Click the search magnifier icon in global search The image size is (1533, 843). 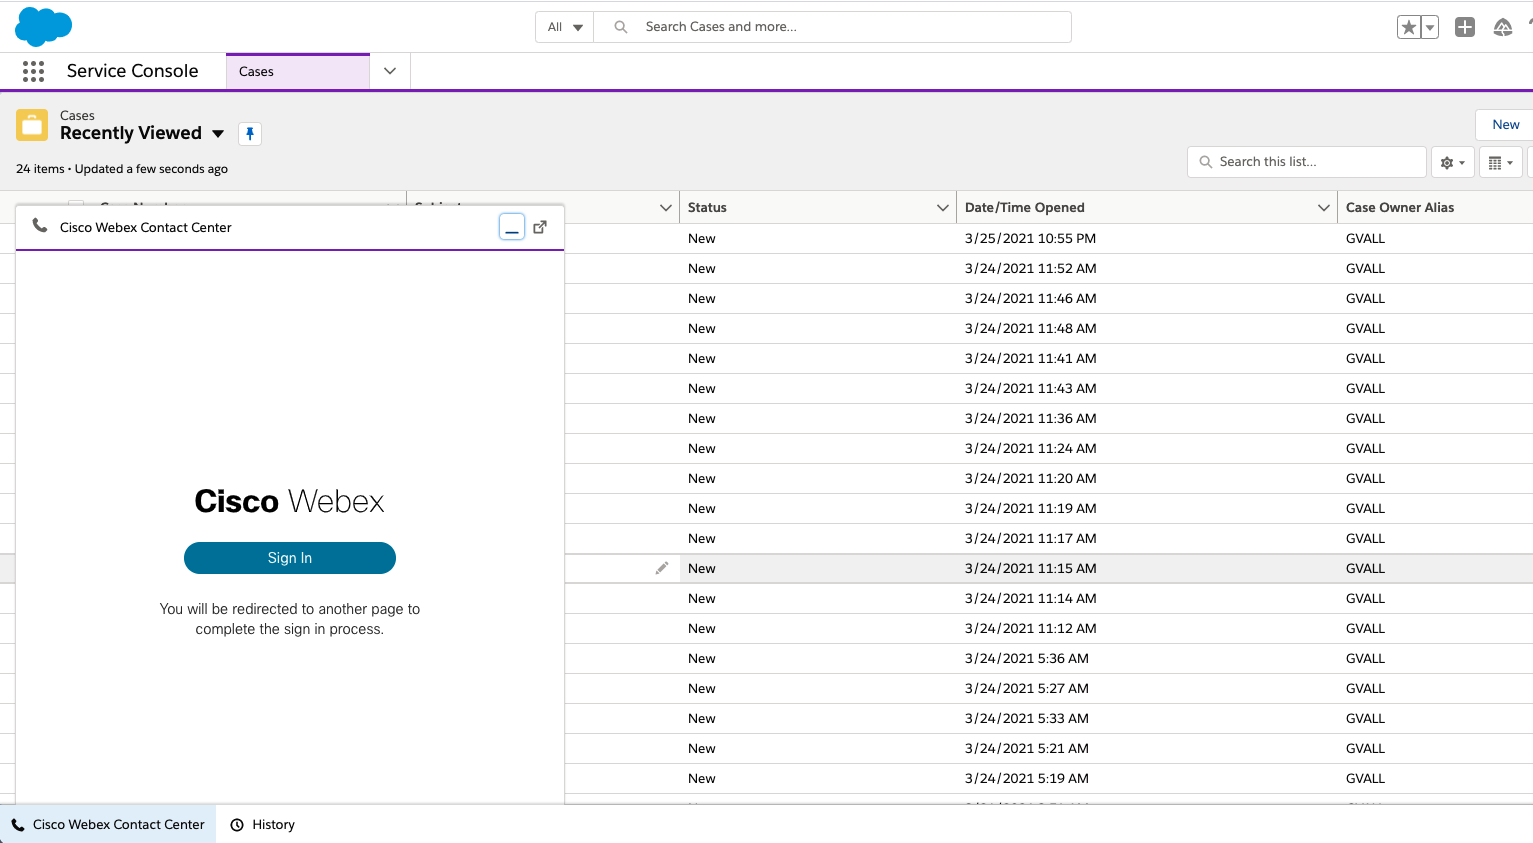tap(621, 27)
